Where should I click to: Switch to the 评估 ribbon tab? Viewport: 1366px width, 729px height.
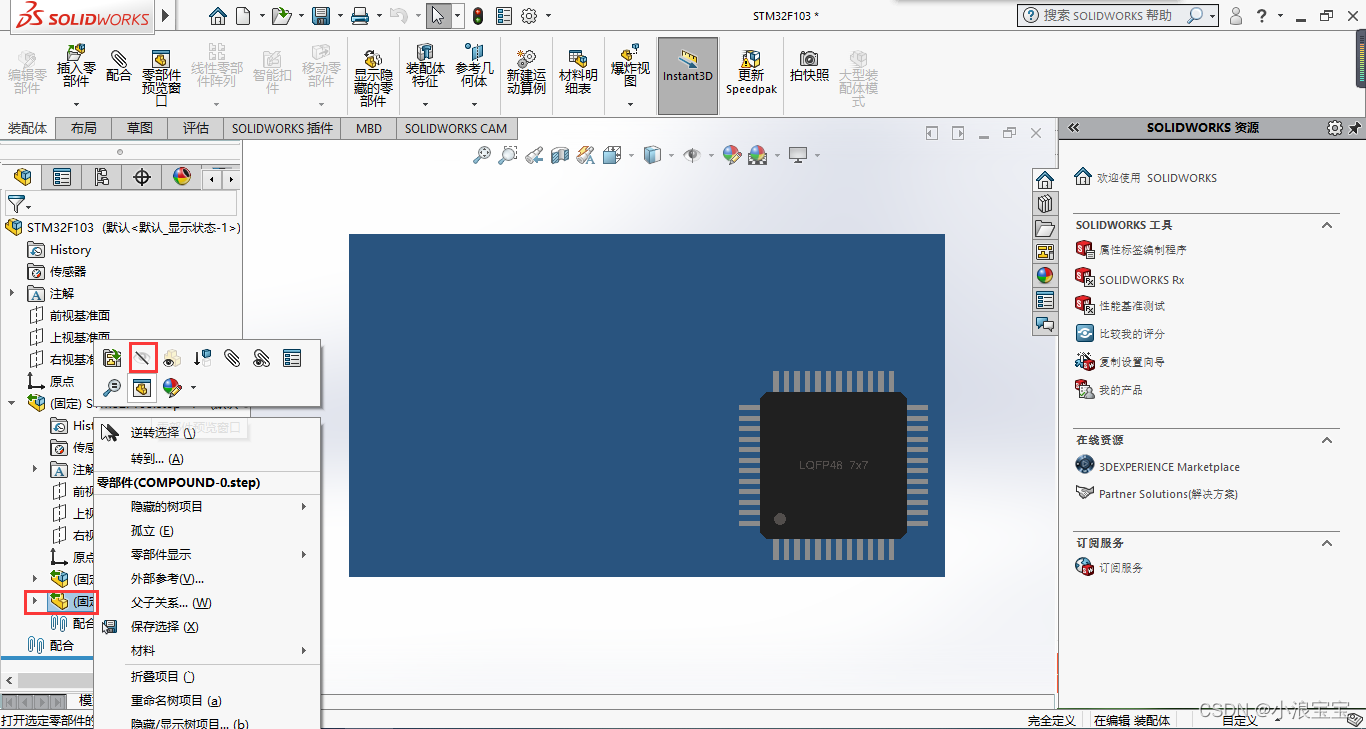point(195,128)
